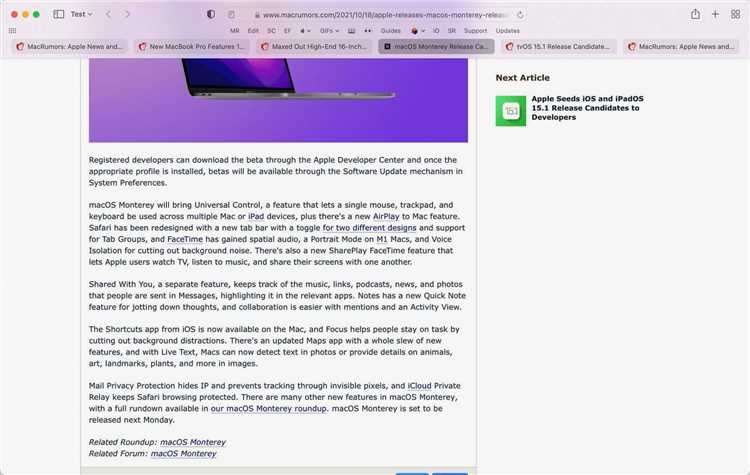The width and height of the screenshot is (750, 475).
Task: Open the Guides bookmark
Action: (390, 31)
